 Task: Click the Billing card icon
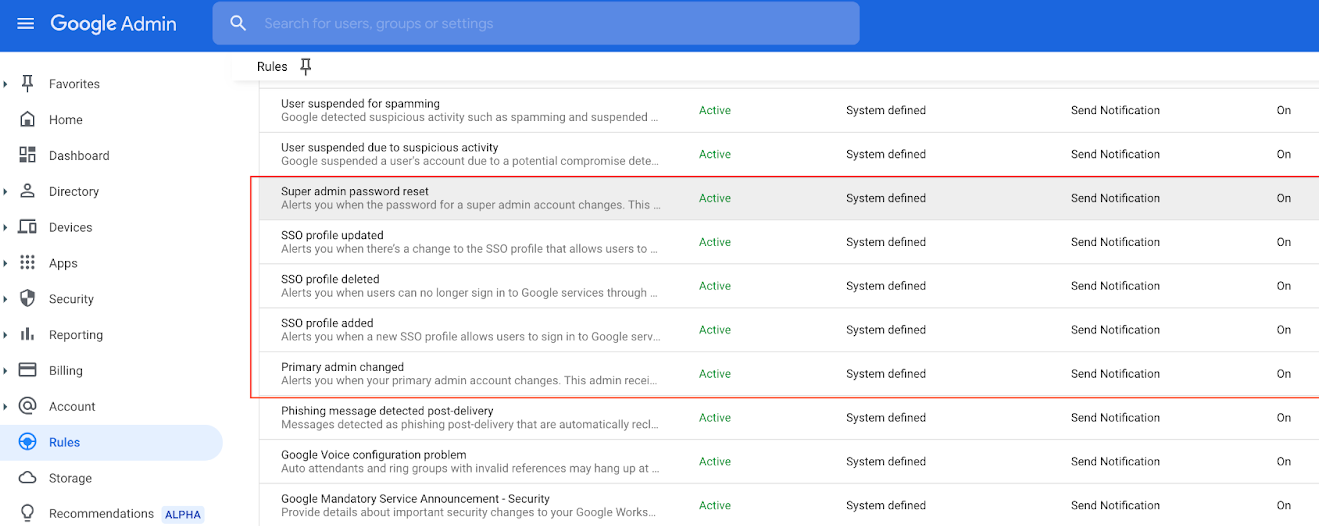(28, 370)
